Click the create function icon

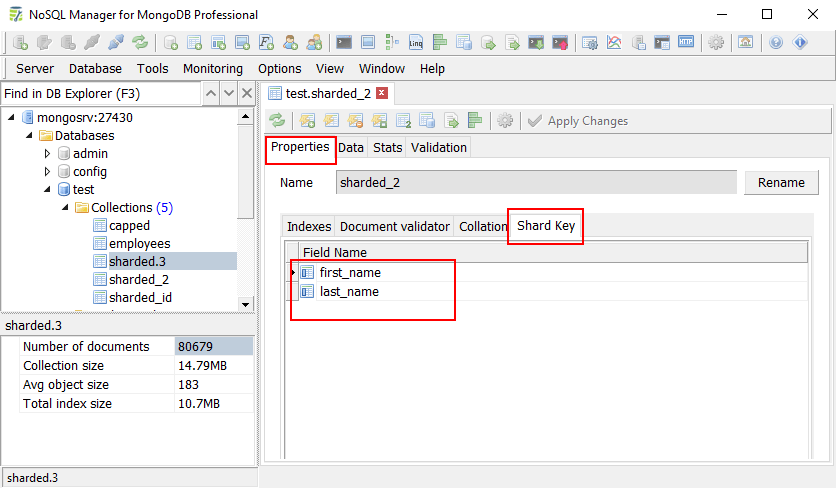(267, 43)
